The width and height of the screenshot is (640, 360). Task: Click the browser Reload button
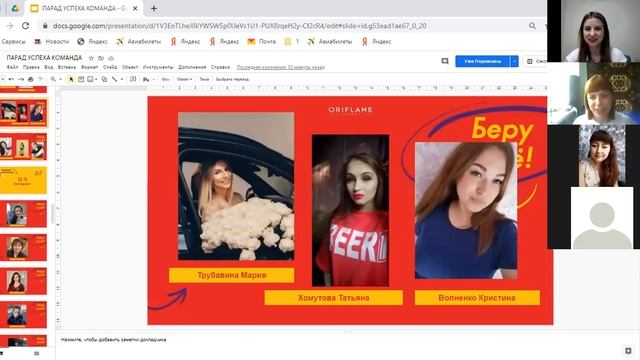tap(25, 26)
